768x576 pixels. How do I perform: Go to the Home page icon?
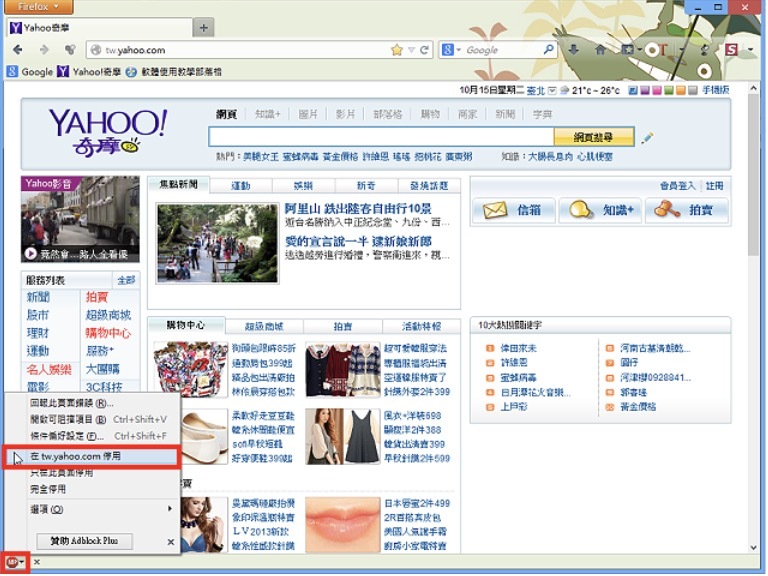tap(600, 49)
